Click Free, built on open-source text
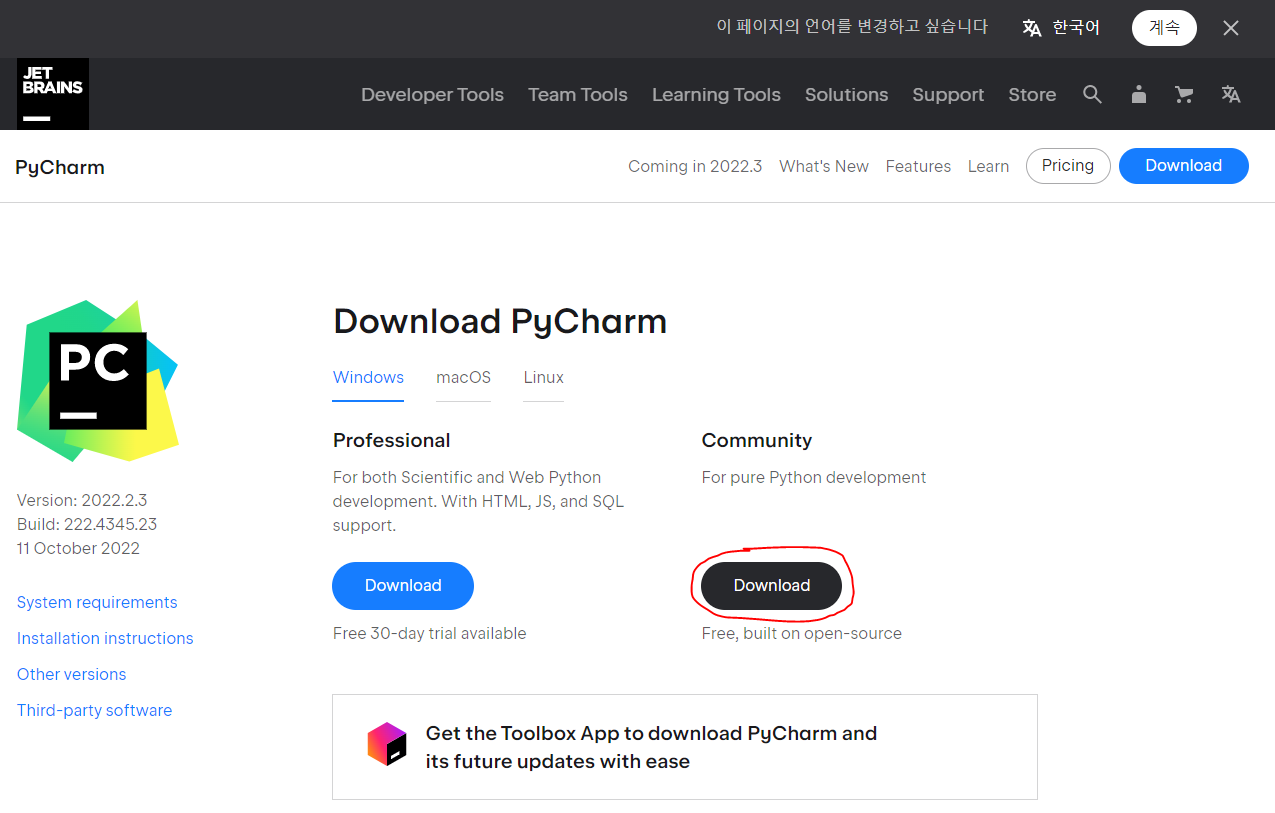This screenshot has width=1275, height=813. click(x=801, y=633)
